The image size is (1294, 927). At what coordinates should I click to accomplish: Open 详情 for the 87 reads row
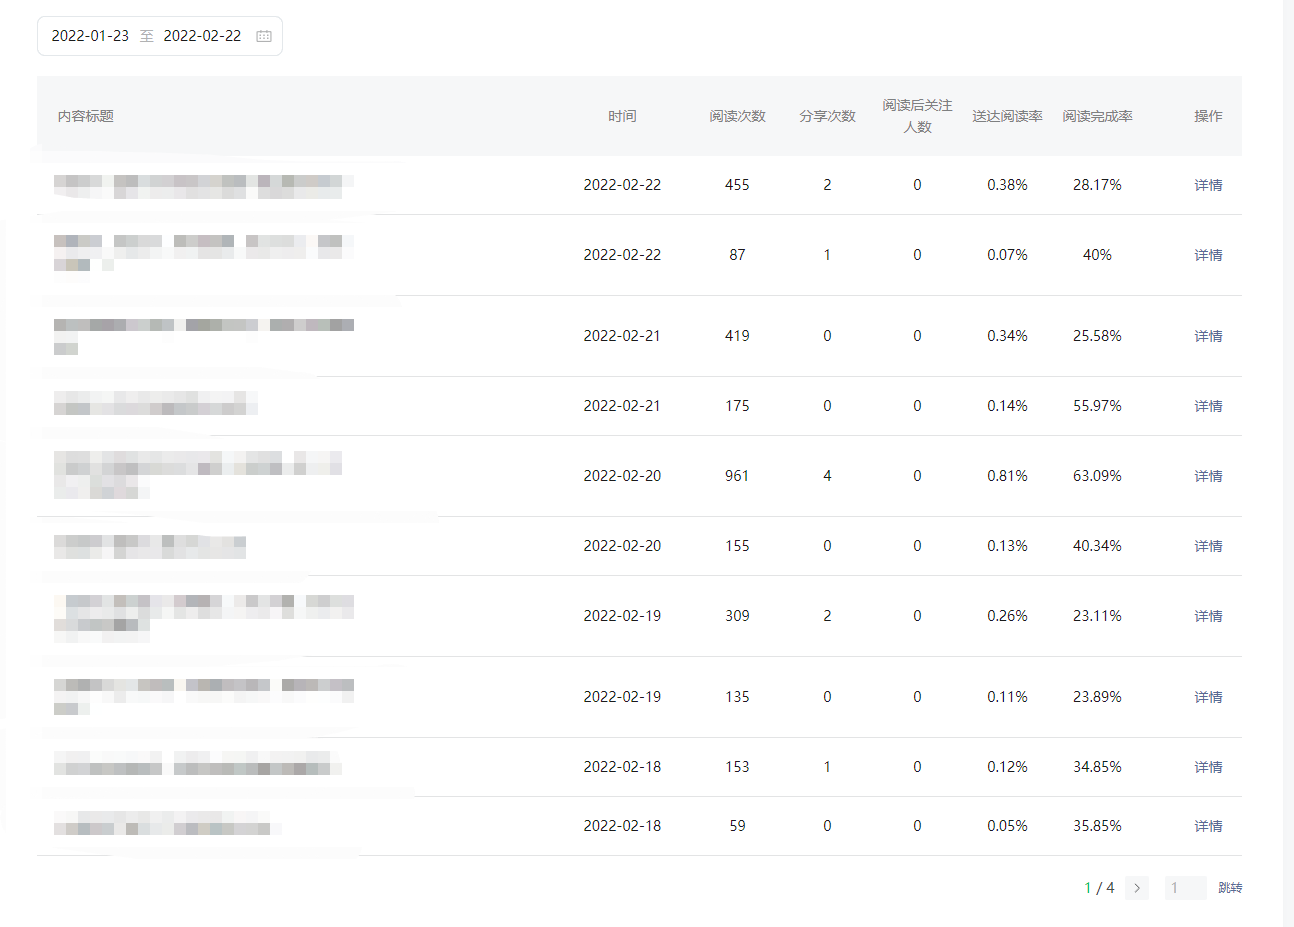click(1208, 255)
